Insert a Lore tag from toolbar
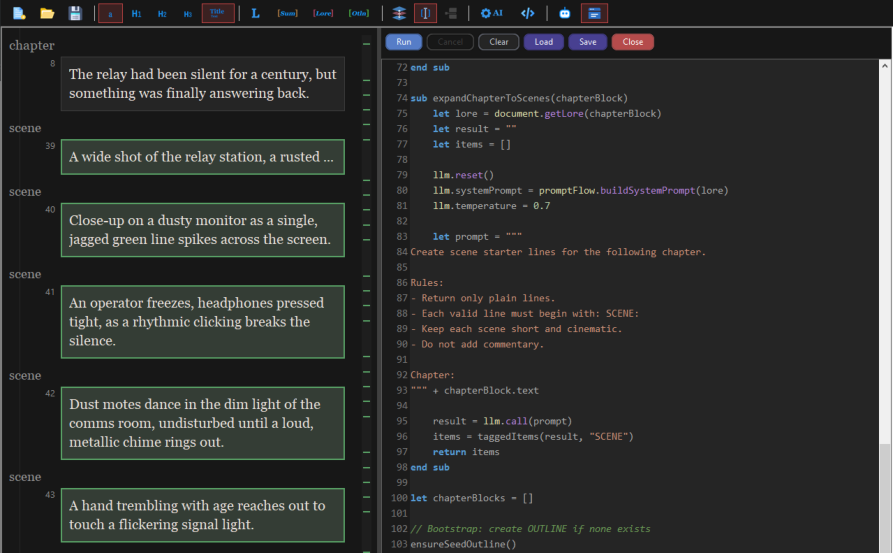 [323, 13]
